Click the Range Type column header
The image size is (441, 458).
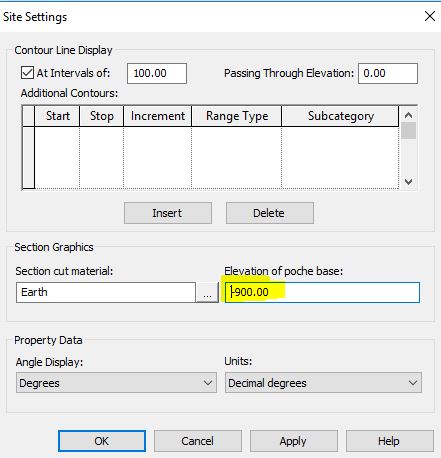[x=237, y=116]
